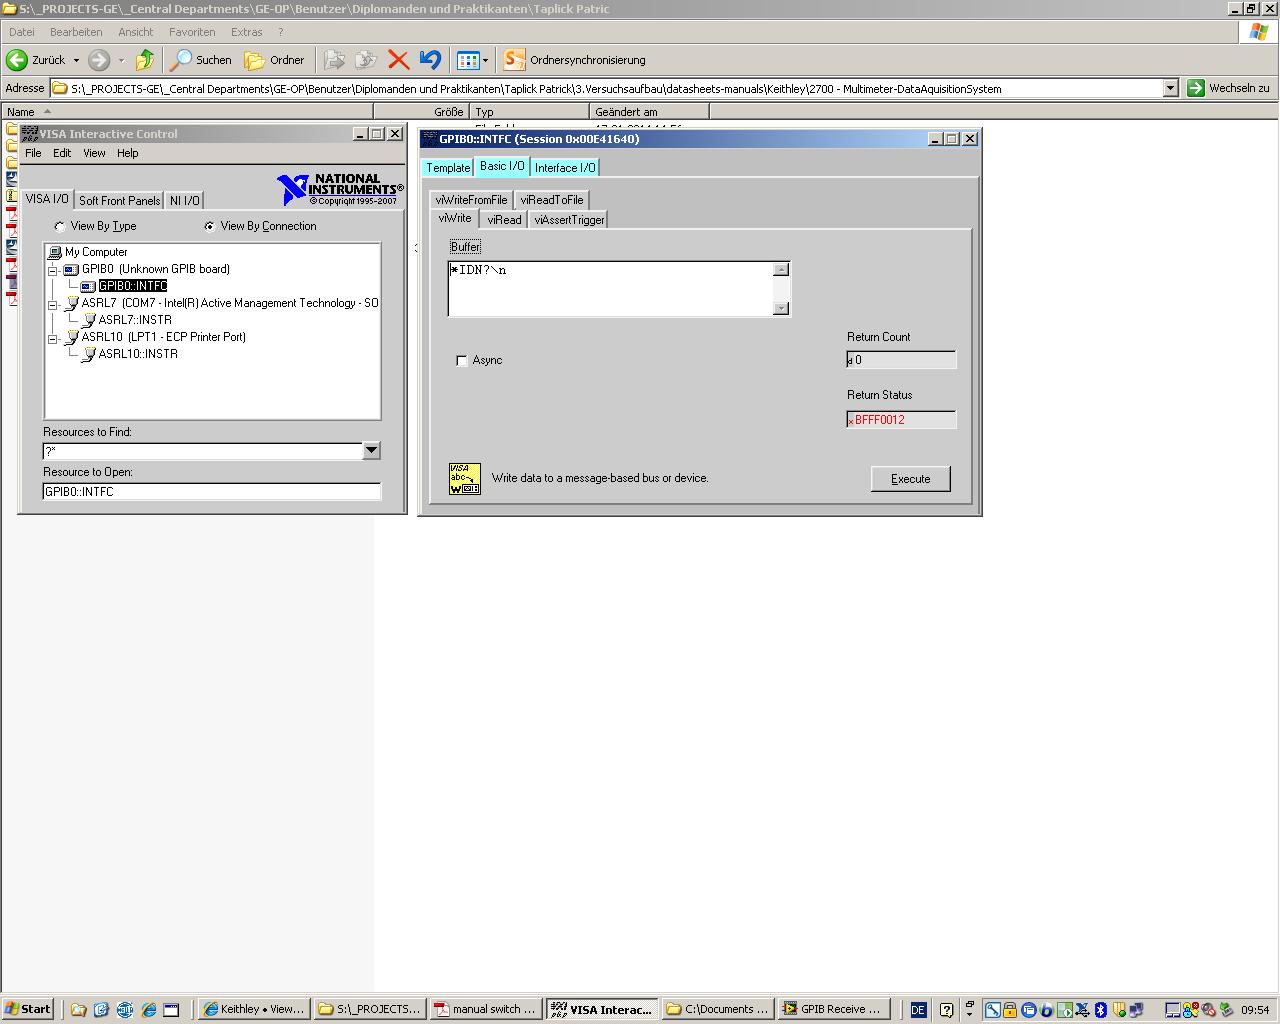Click the Buffer scrollbar up arrow
This screenshot has height=1024, width=1280.
tap(781, 270)
